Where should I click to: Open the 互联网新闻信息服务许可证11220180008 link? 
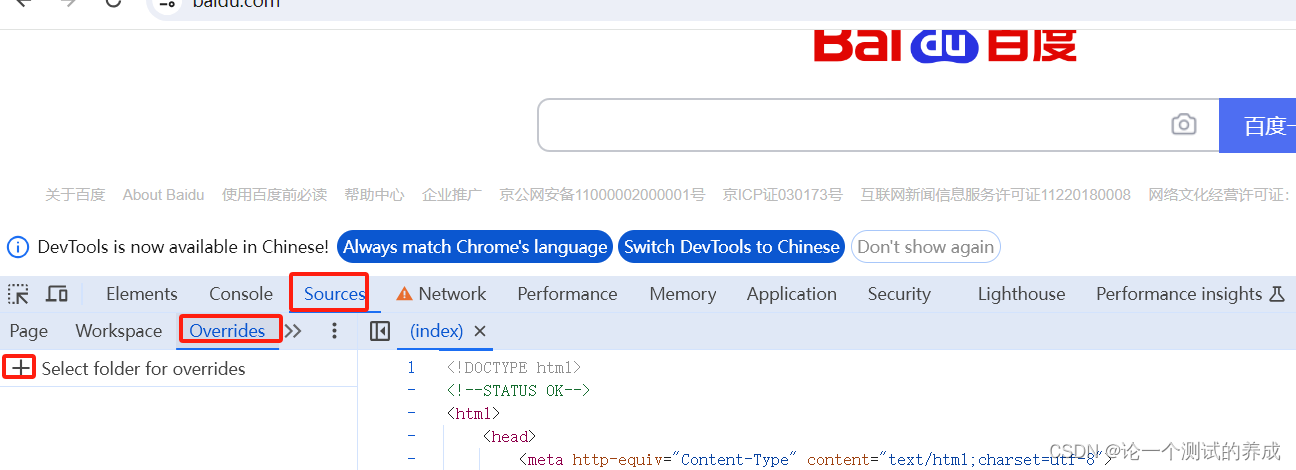[x=996, y=195]
